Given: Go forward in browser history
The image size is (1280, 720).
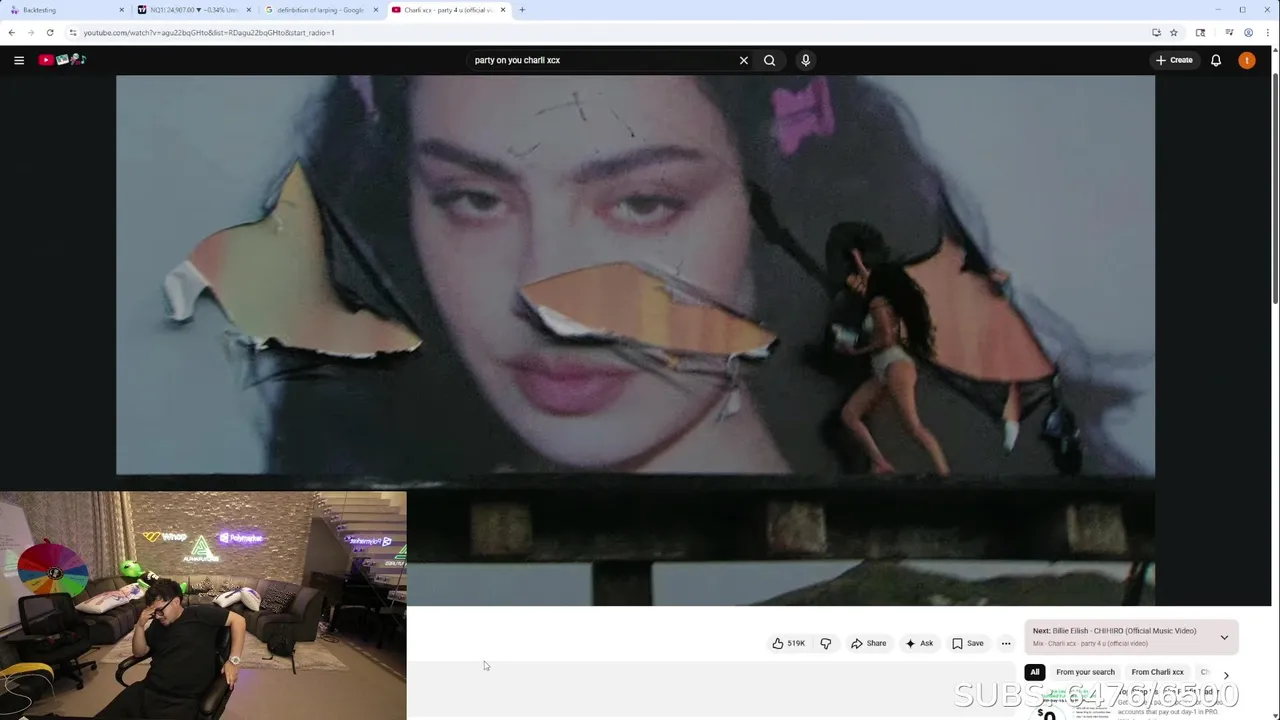Looking at the screenshot, I should coord(31,33).
